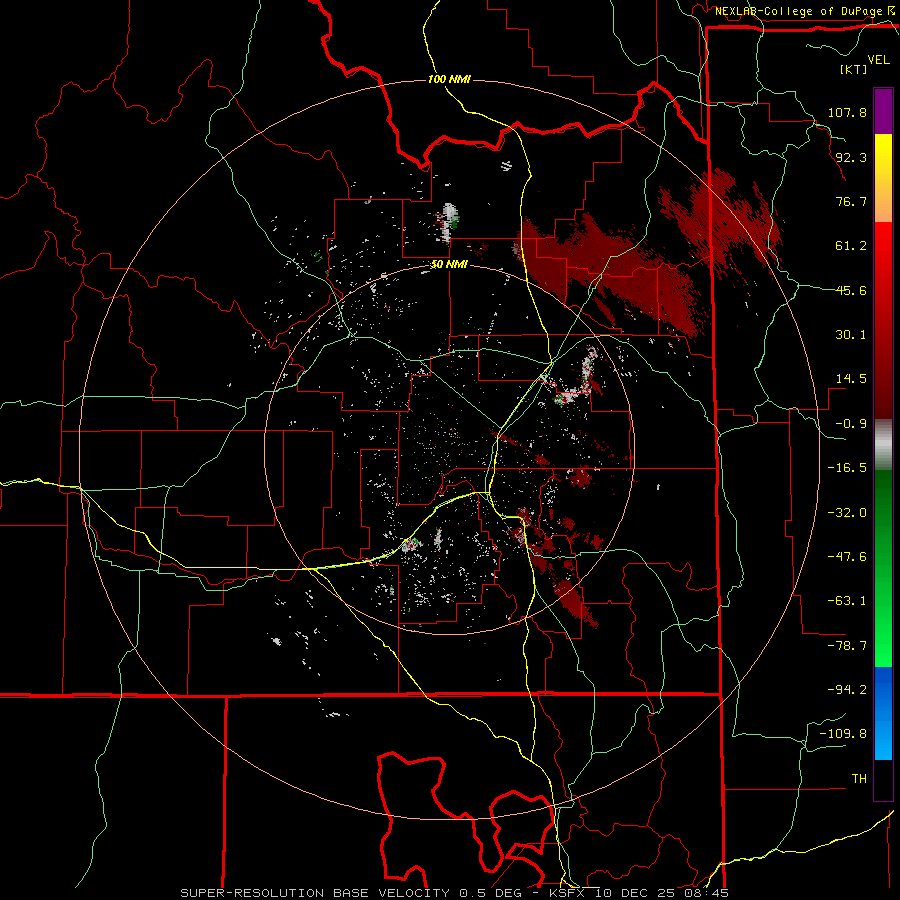Click the 76.7 velocity scale value
Image resolution: width=900 pixels, height=900 pixels.
pos(851,201)
